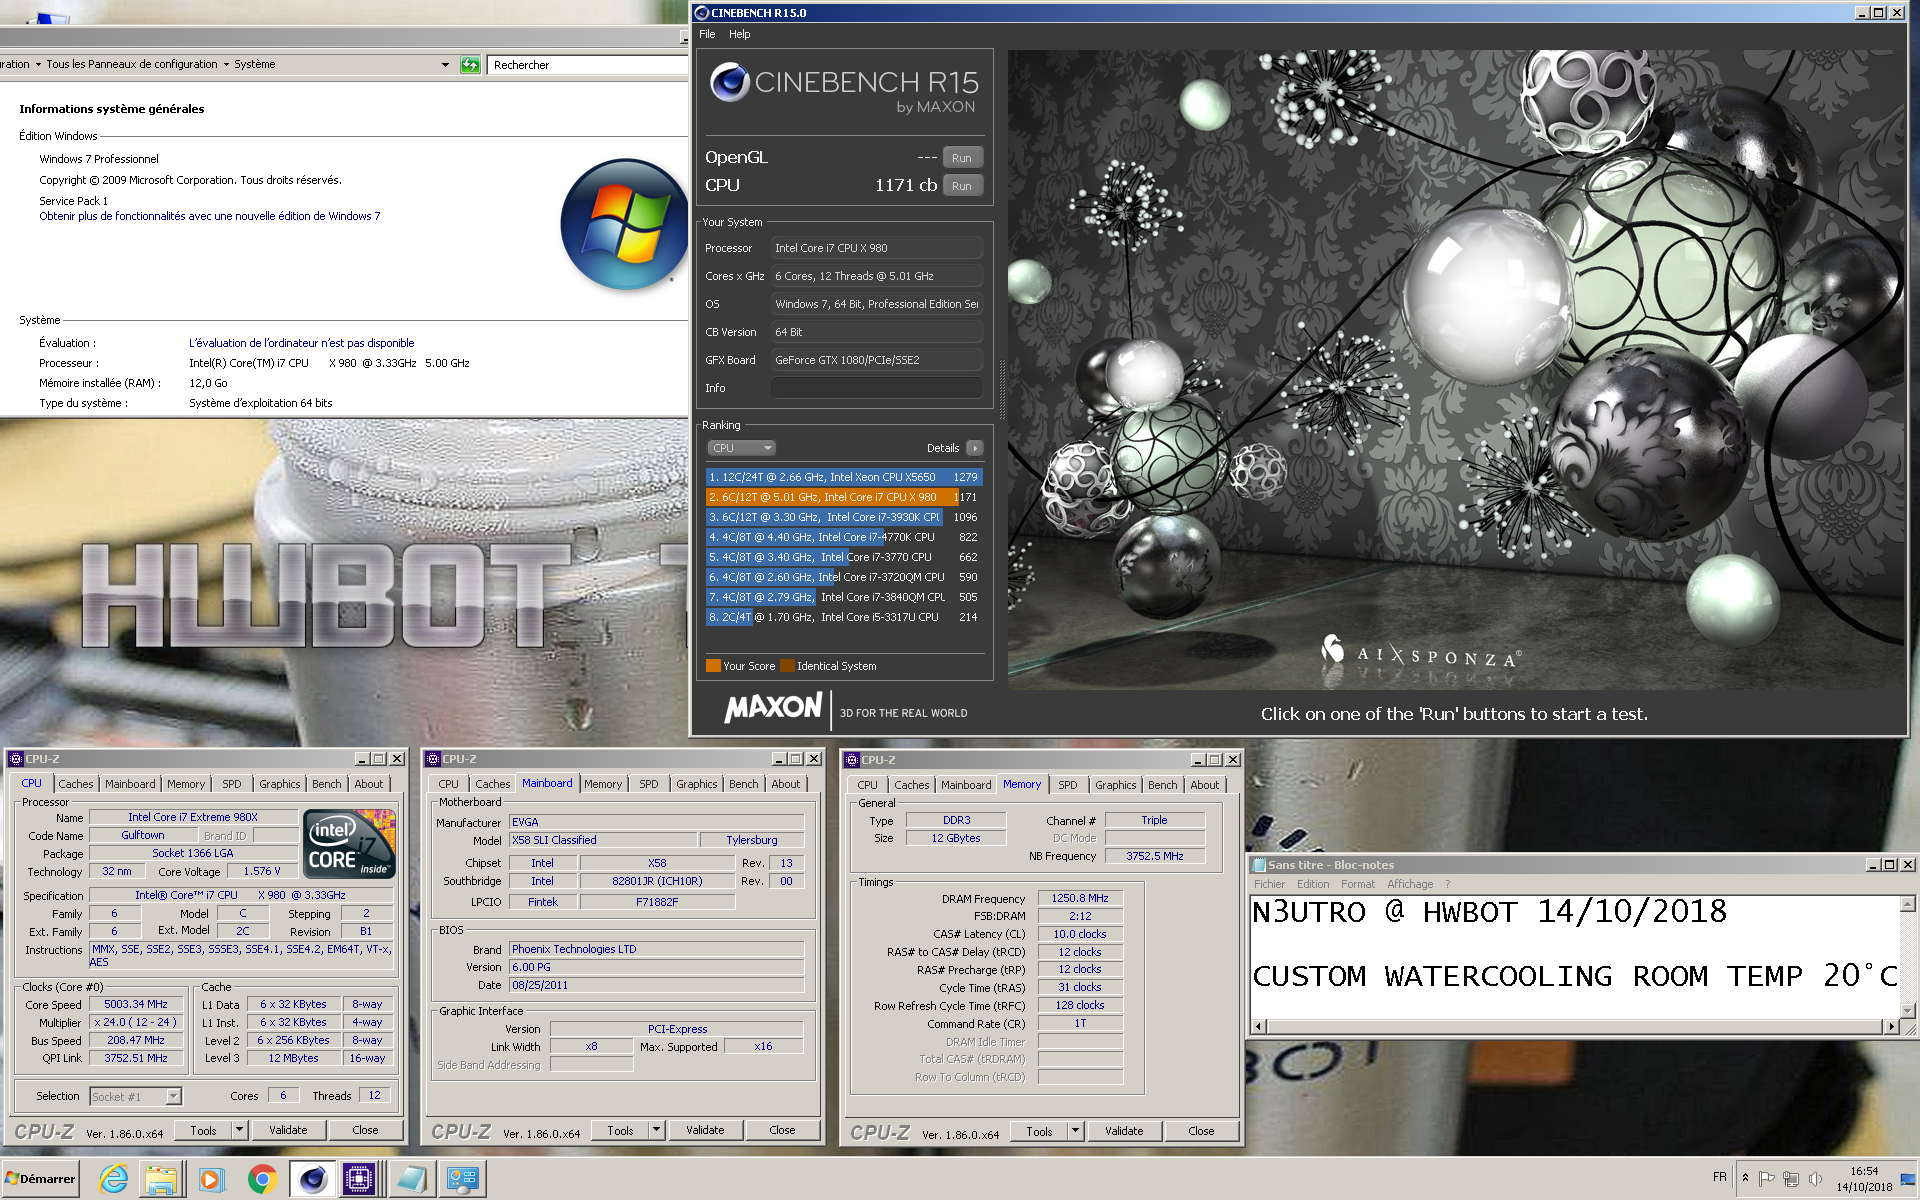
Task: Expand the address bar history dropdown
Action: coord(445,65)
